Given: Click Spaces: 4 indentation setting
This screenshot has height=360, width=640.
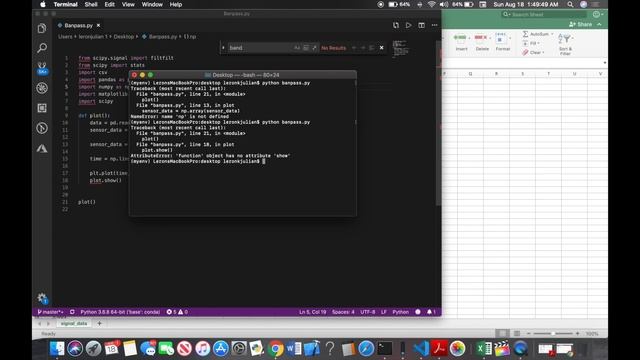Looking at the screenshot, I should click(x=343, y=312).
